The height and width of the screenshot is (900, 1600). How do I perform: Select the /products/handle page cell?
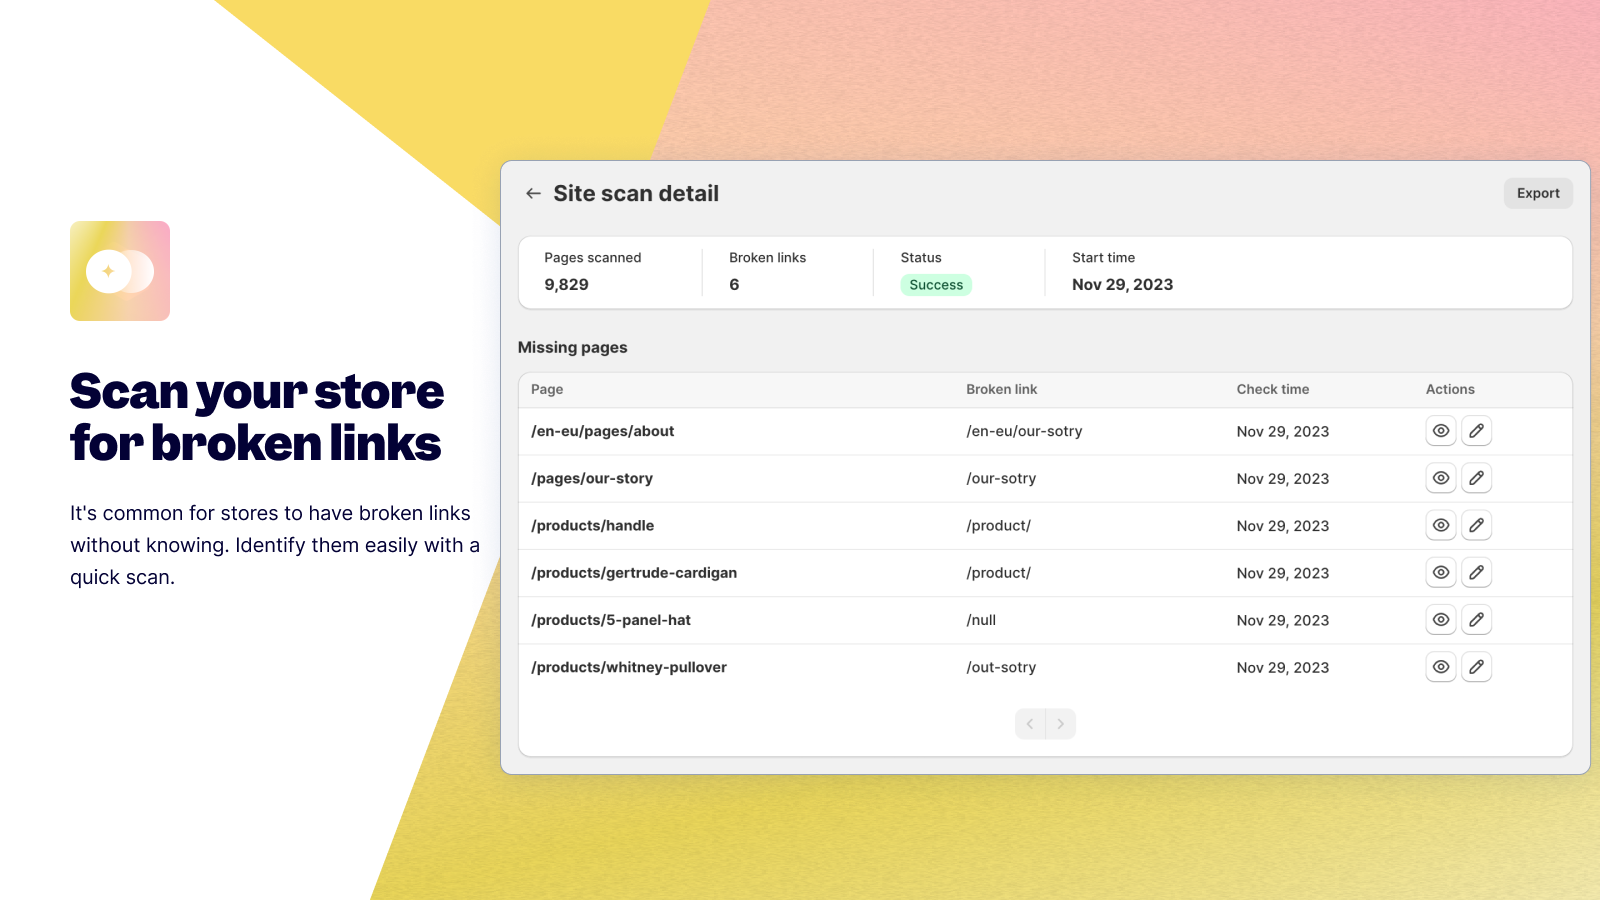(x=593, y=525)
